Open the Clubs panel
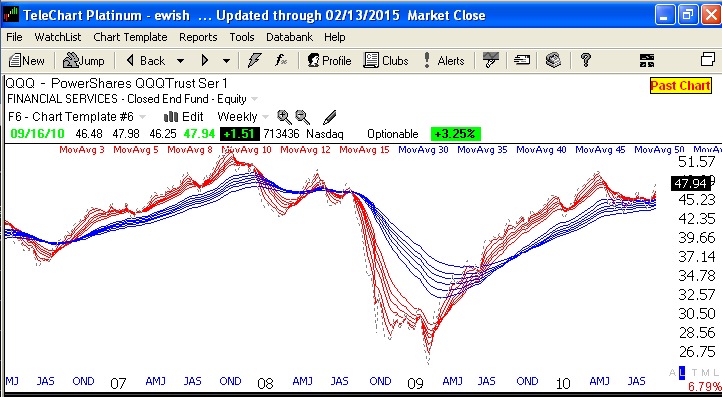The width and height of the screenshot is (722, 397). click(x=386, y=60)
